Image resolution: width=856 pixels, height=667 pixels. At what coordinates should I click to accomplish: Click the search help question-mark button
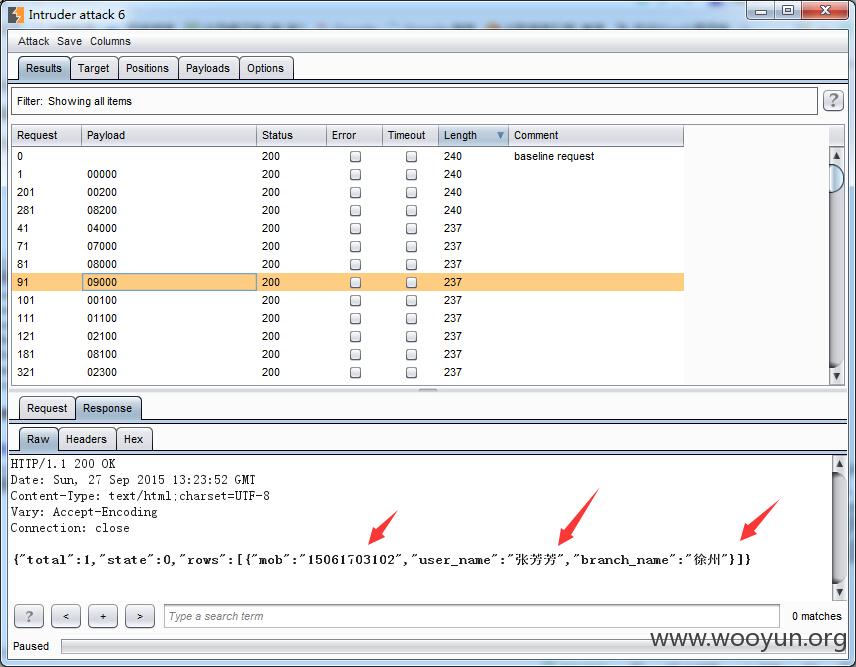[x=29, y=616]
